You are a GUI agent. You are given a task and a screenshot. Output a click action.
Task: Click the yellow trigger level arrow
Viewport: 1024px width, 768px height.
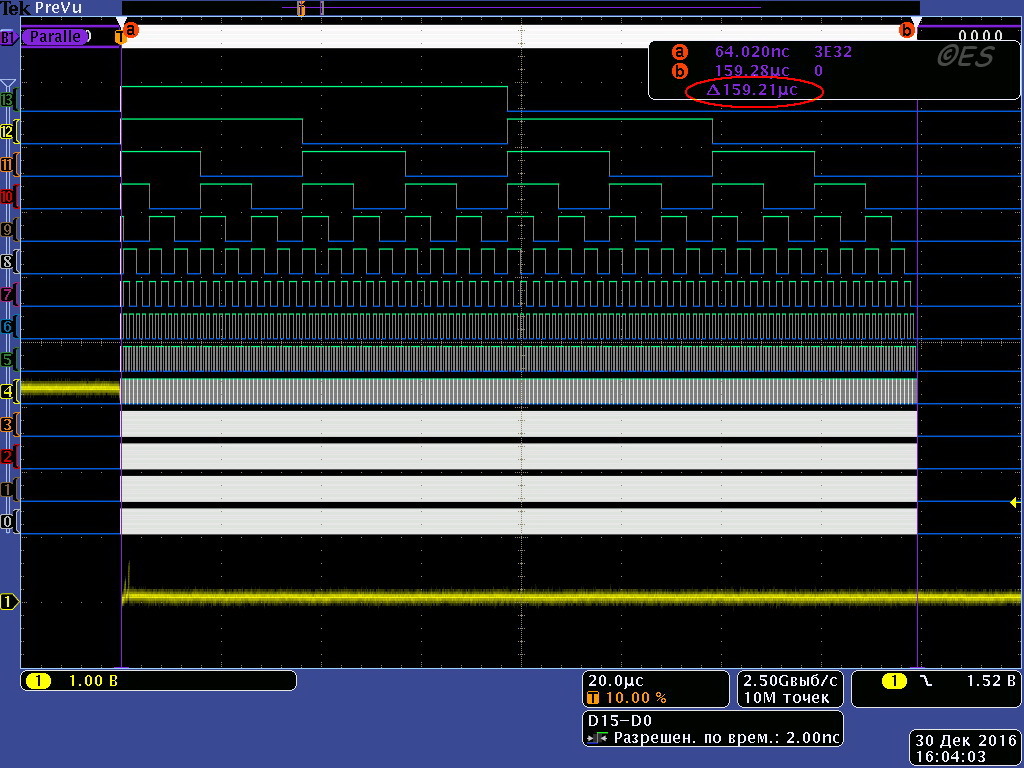point(1014,502)
